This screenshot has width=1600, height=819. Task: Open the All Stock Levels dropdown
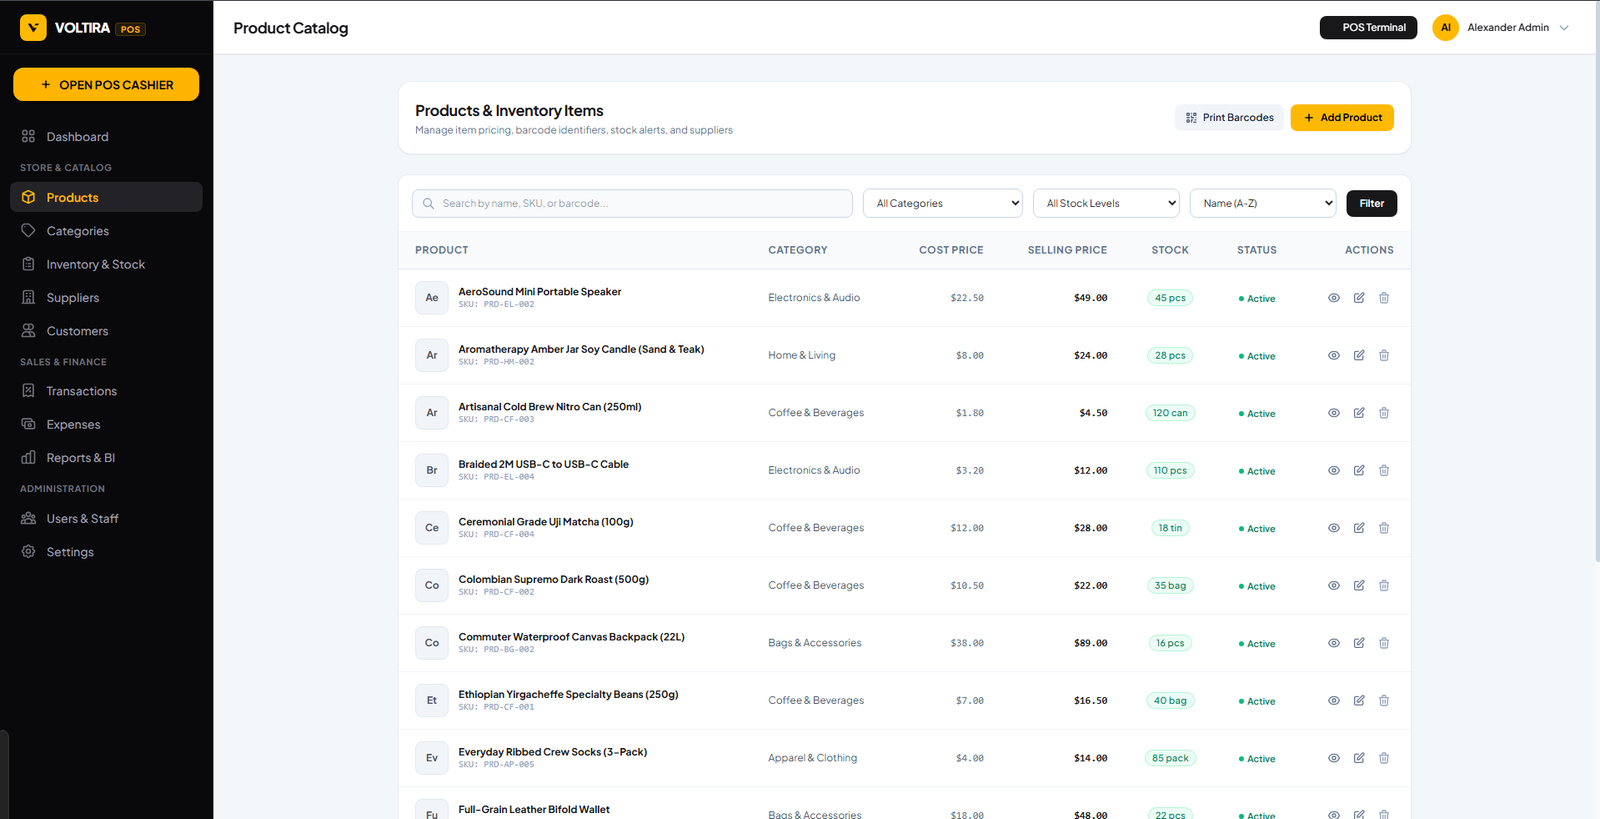click(1106, 203)
